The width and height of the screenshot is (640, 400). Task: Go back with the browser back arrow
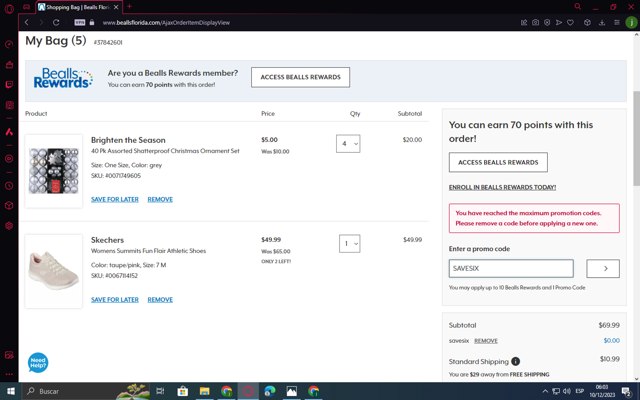(27, 22)
